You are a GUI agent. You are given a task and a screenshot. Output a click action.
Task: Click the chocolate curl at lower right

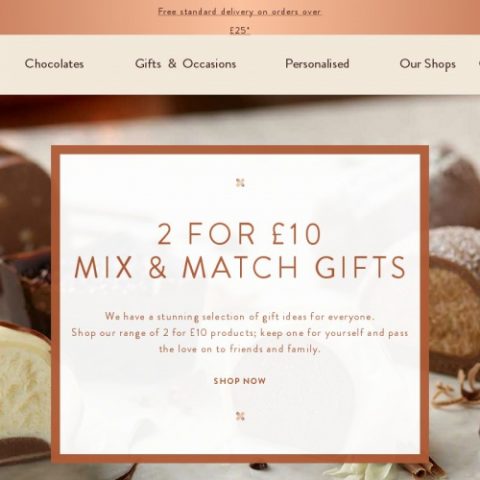click(458, 387)
